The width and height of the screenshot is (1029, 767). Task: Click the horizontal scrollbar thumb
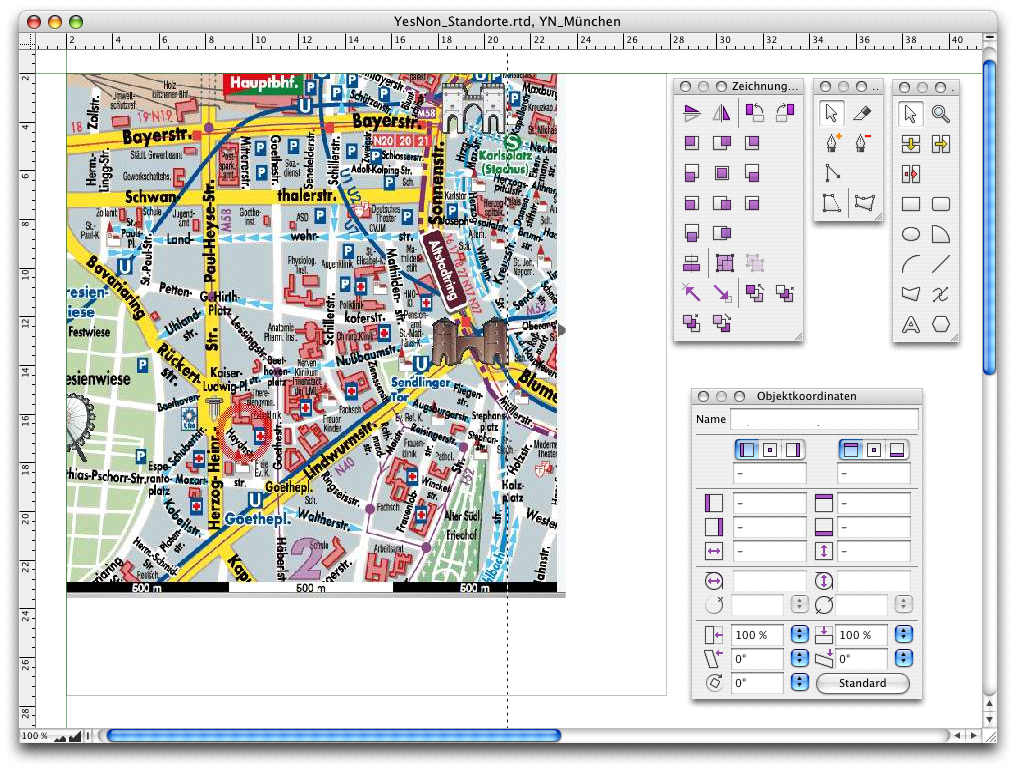click(333, 736)
